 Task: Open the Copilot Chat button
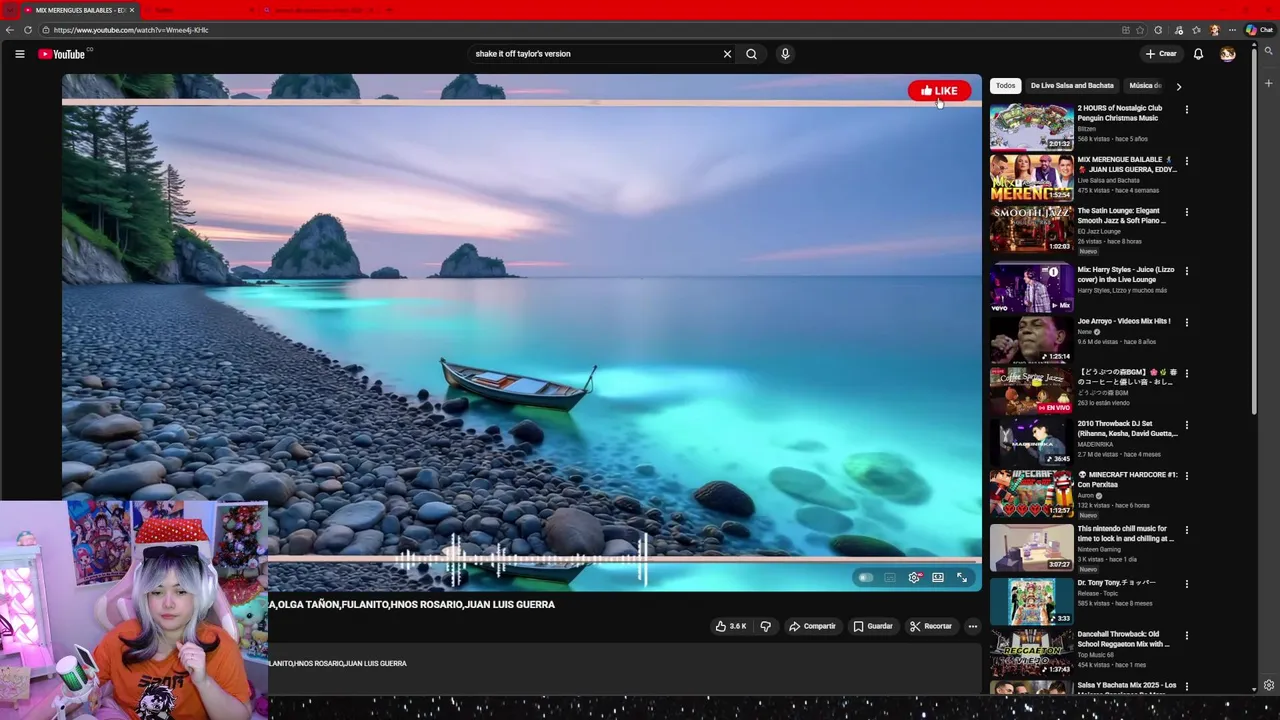point(1259,30)
